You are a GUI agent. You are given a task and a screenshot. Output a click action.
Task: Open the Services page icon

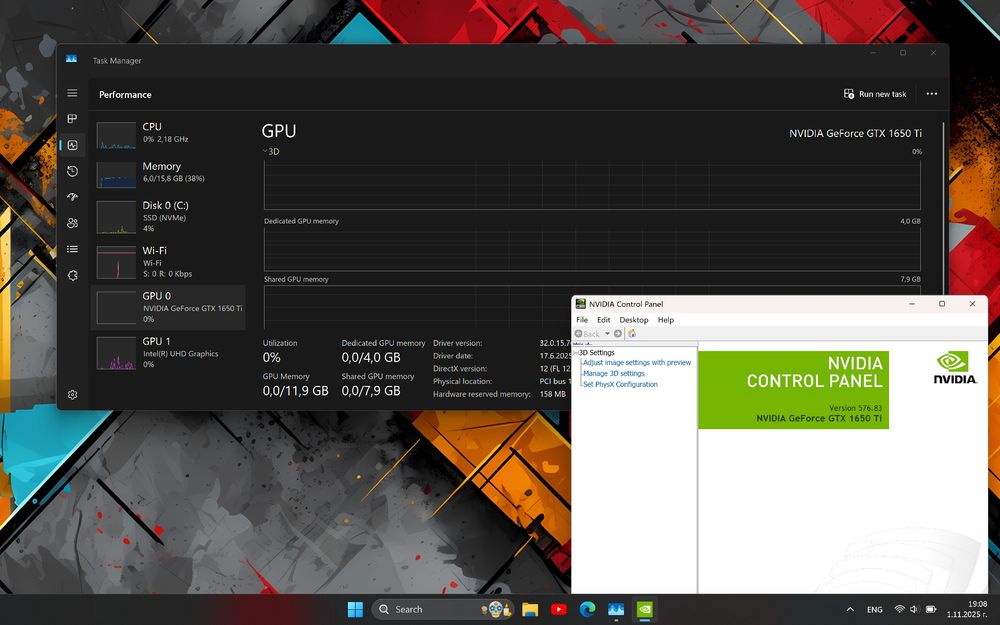click(x=73, y=276)
